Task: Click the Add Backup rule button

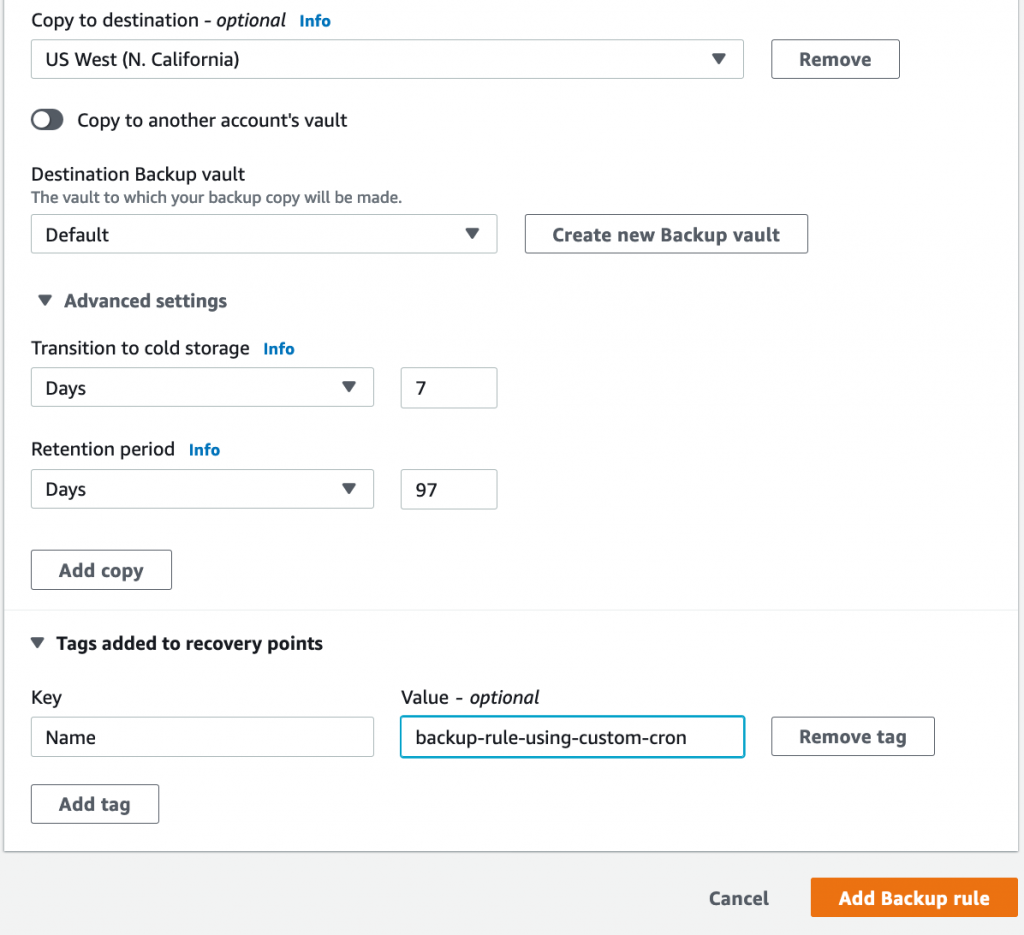Action: tap(913, 897)
